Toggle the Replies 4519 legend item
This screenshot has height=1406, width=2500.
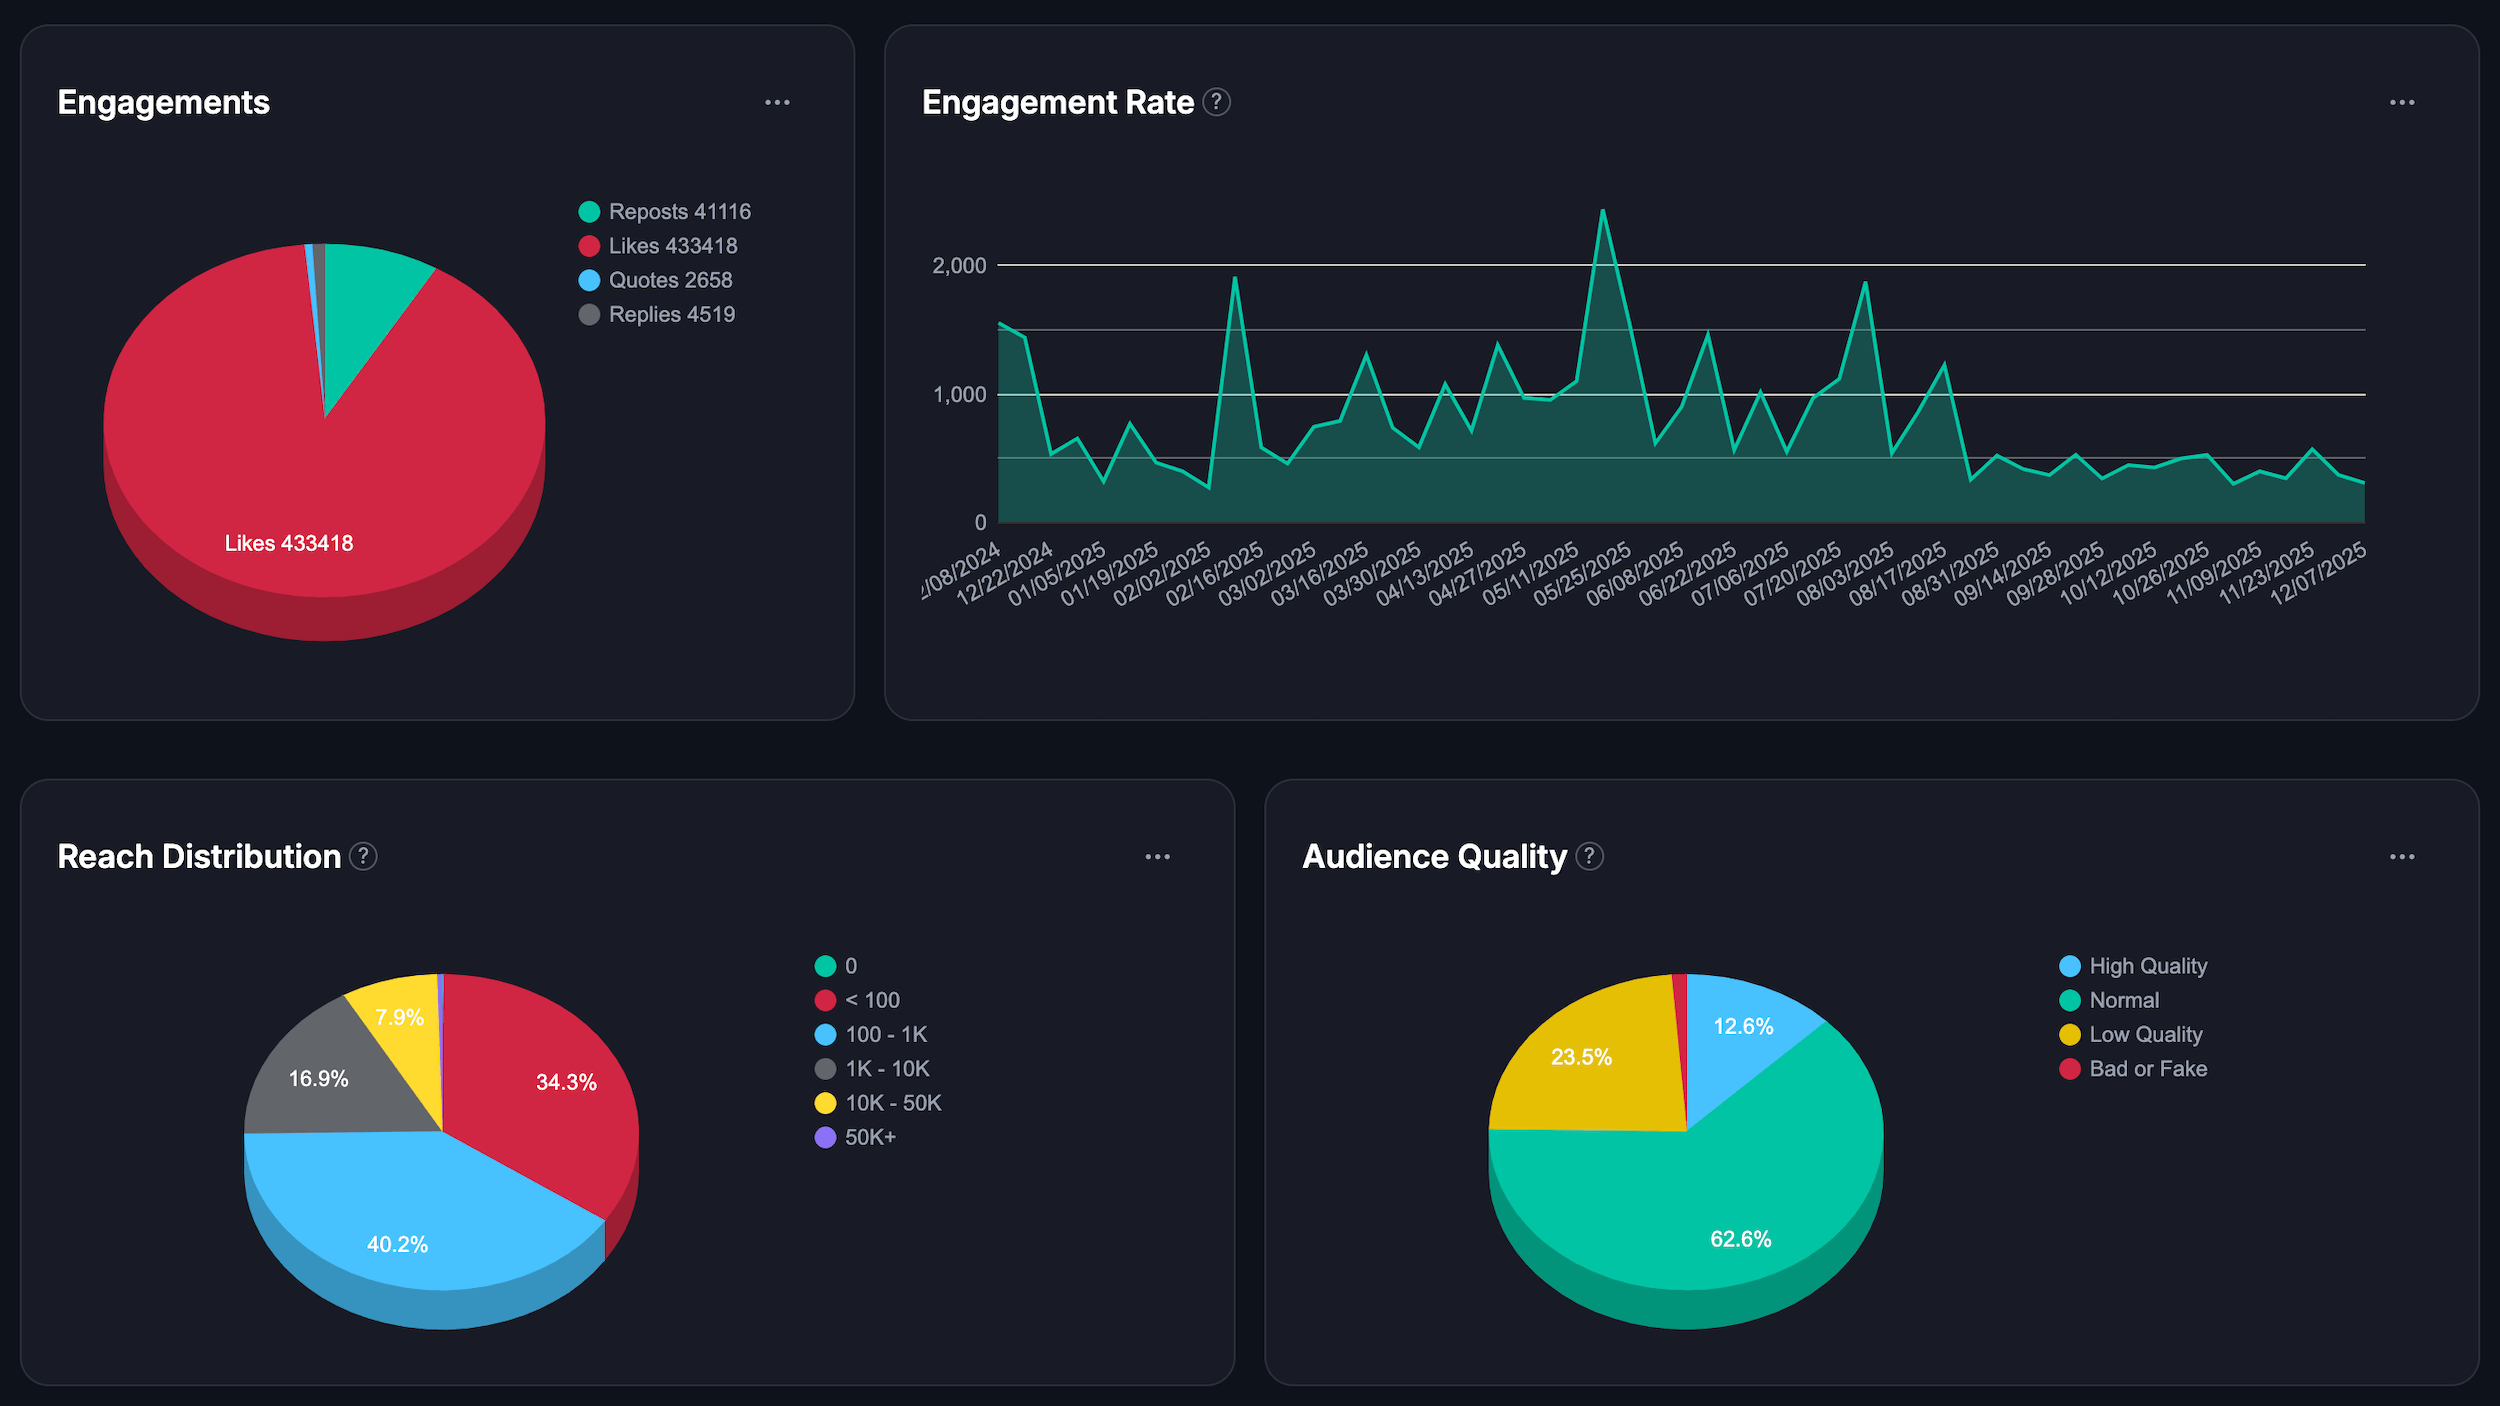click(671, 314)
